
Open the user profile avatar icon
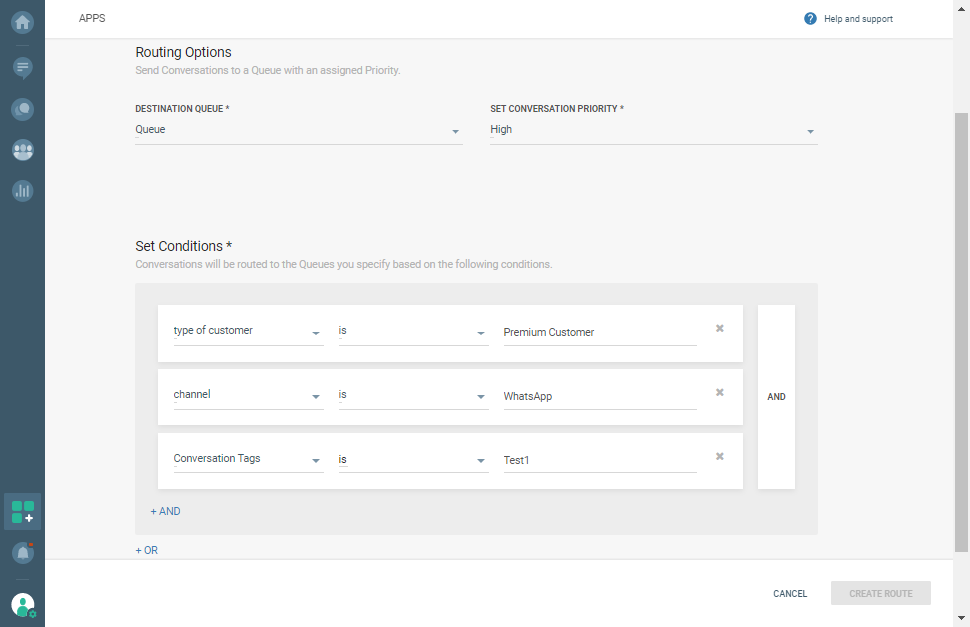22,604
